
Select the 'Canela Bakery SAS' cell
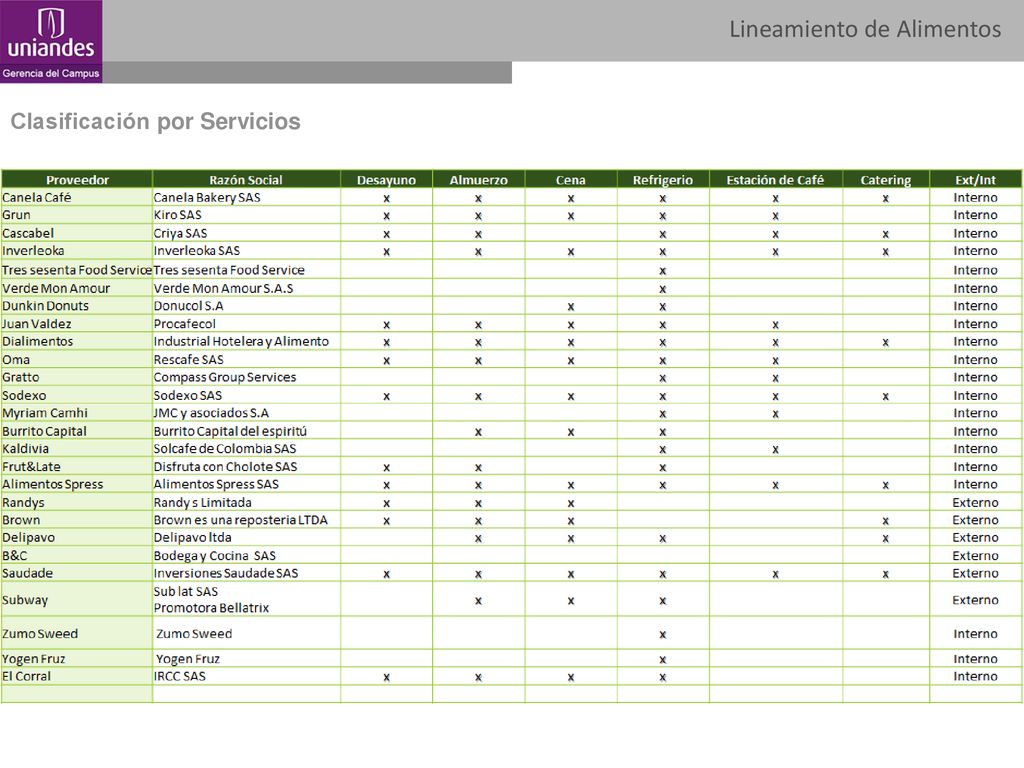pyautogui.click(x=246, y=197)
